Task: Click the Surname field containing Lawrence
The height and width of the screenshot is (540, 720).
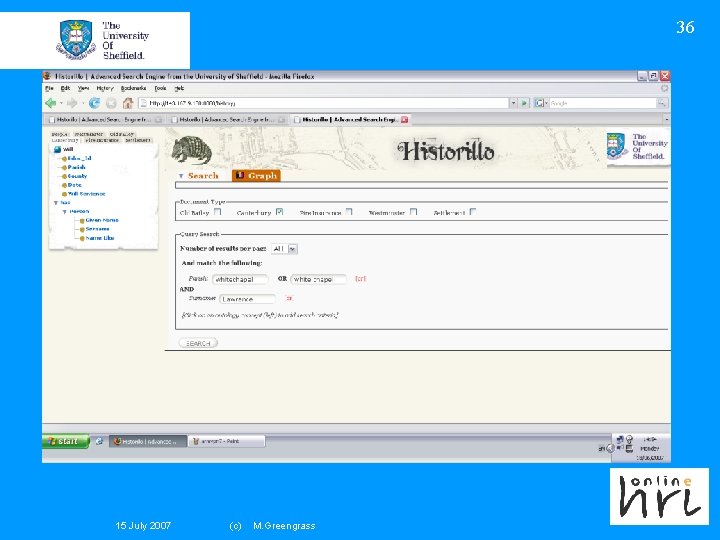Action: 248,299
